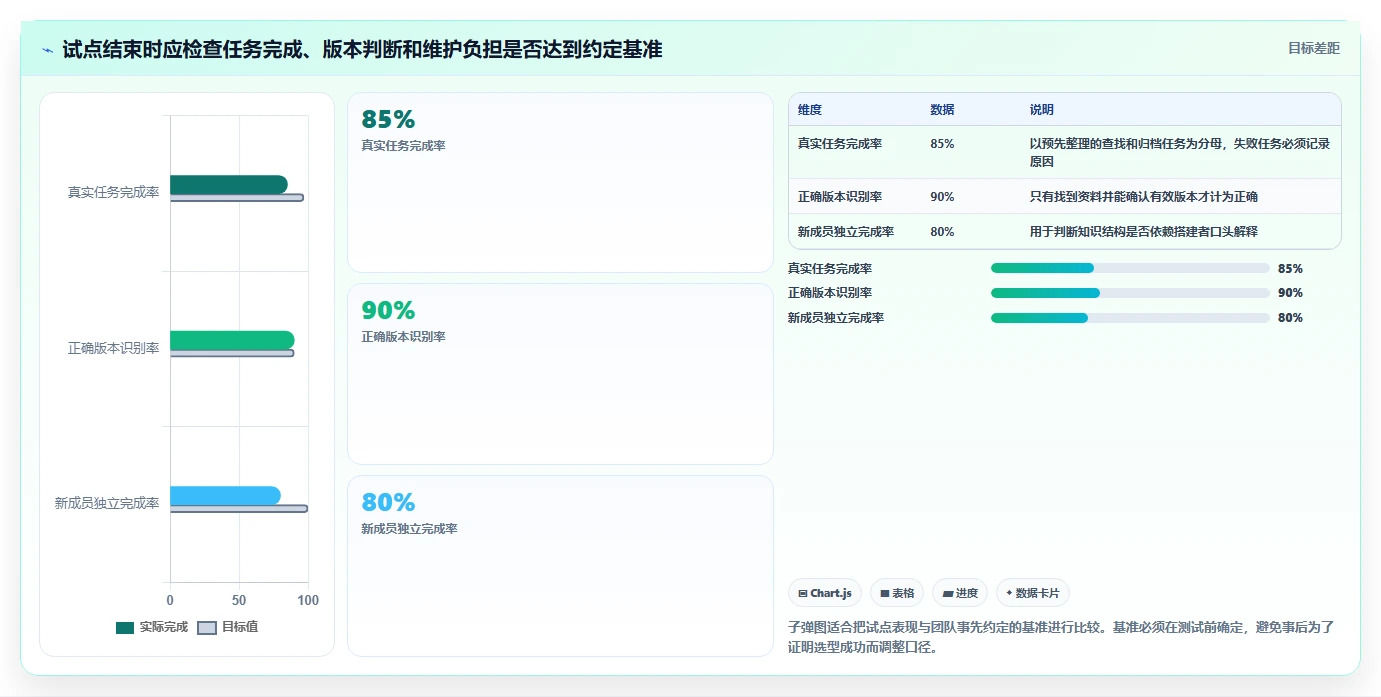Image resolution: width=1381 pixels, height=697 pixels.
Task: Click the 80% value in the table
Action: (x=942, y=231)
